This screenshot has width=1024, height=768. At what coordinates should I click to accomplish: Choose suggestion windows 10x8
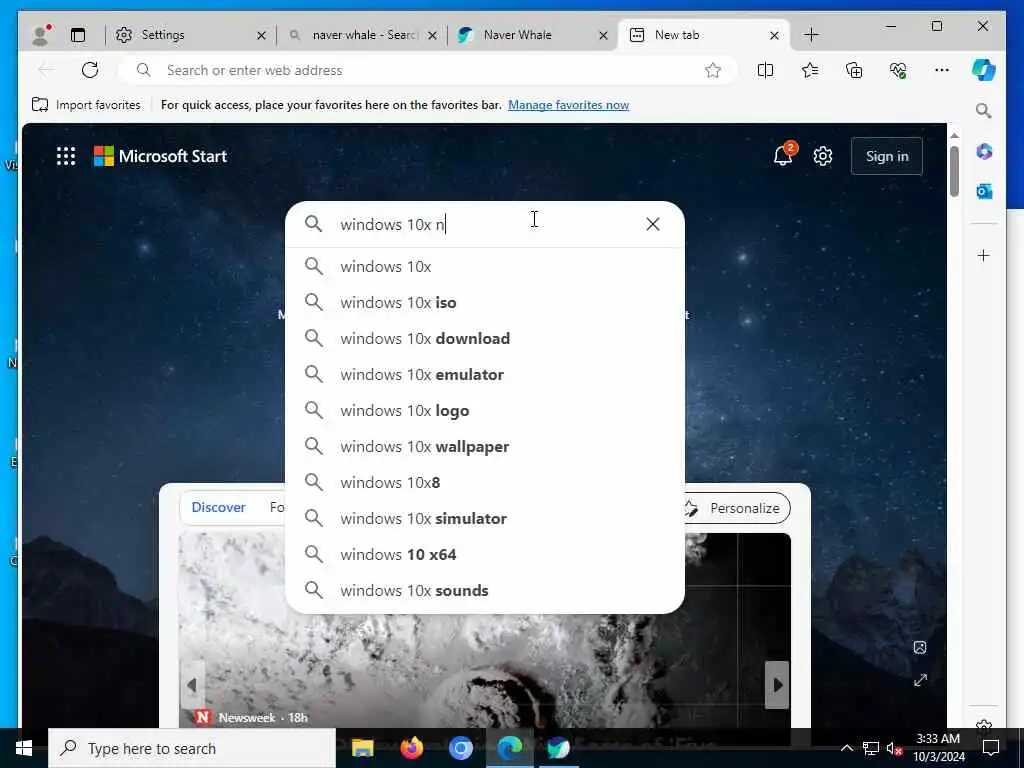click(485, 482)
